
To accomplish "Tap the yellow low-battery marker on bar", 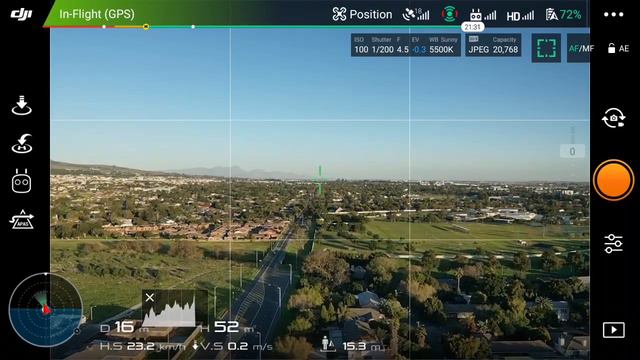I will [146, 27].
